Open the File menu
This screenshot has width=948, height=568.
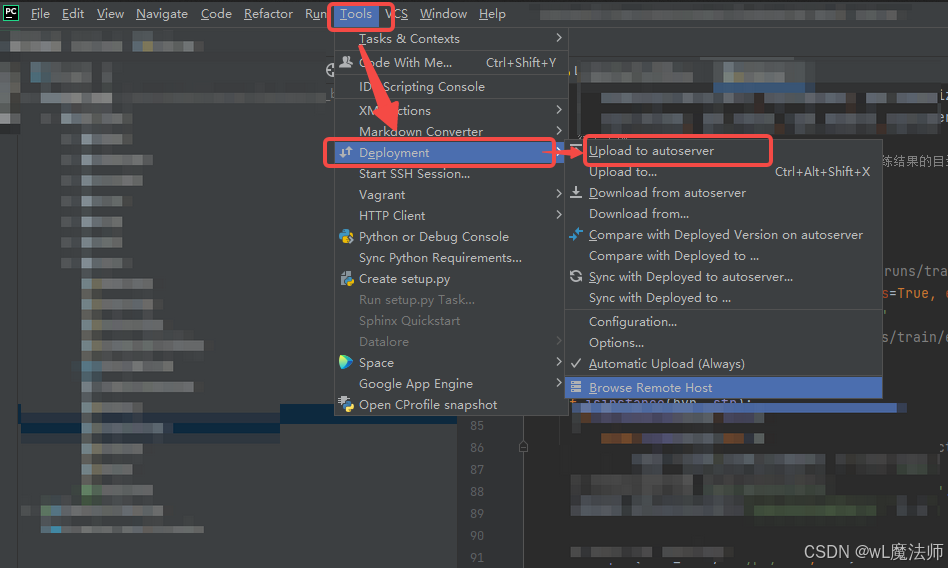(x=40, y=13)
